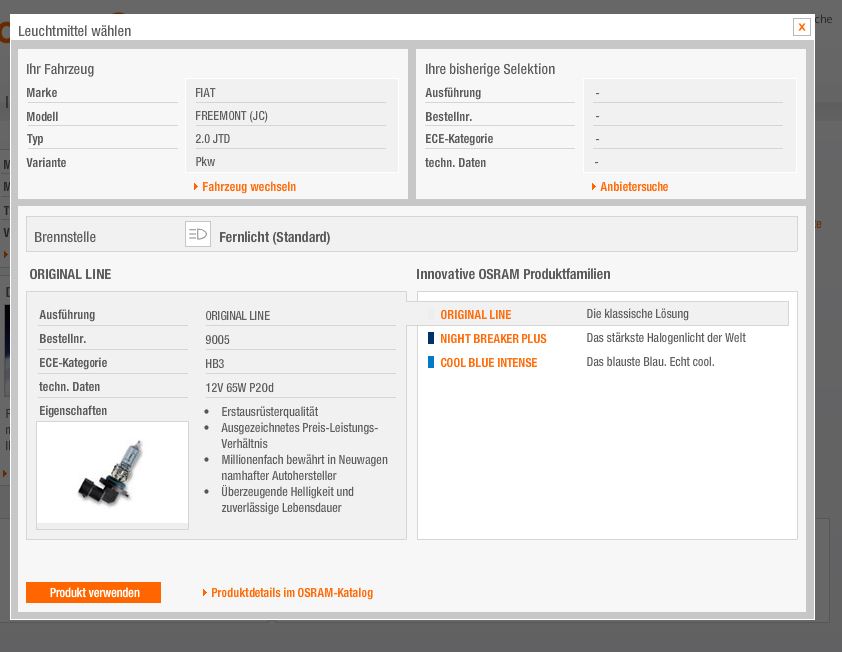
Task: Click the Brennstelle row label
Action: [x=65, y=237]
